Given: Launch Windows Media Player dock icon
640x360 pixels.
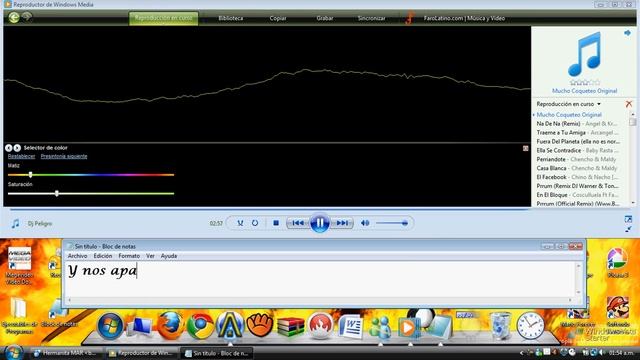Looking at the screenshot, I should 409,327.
